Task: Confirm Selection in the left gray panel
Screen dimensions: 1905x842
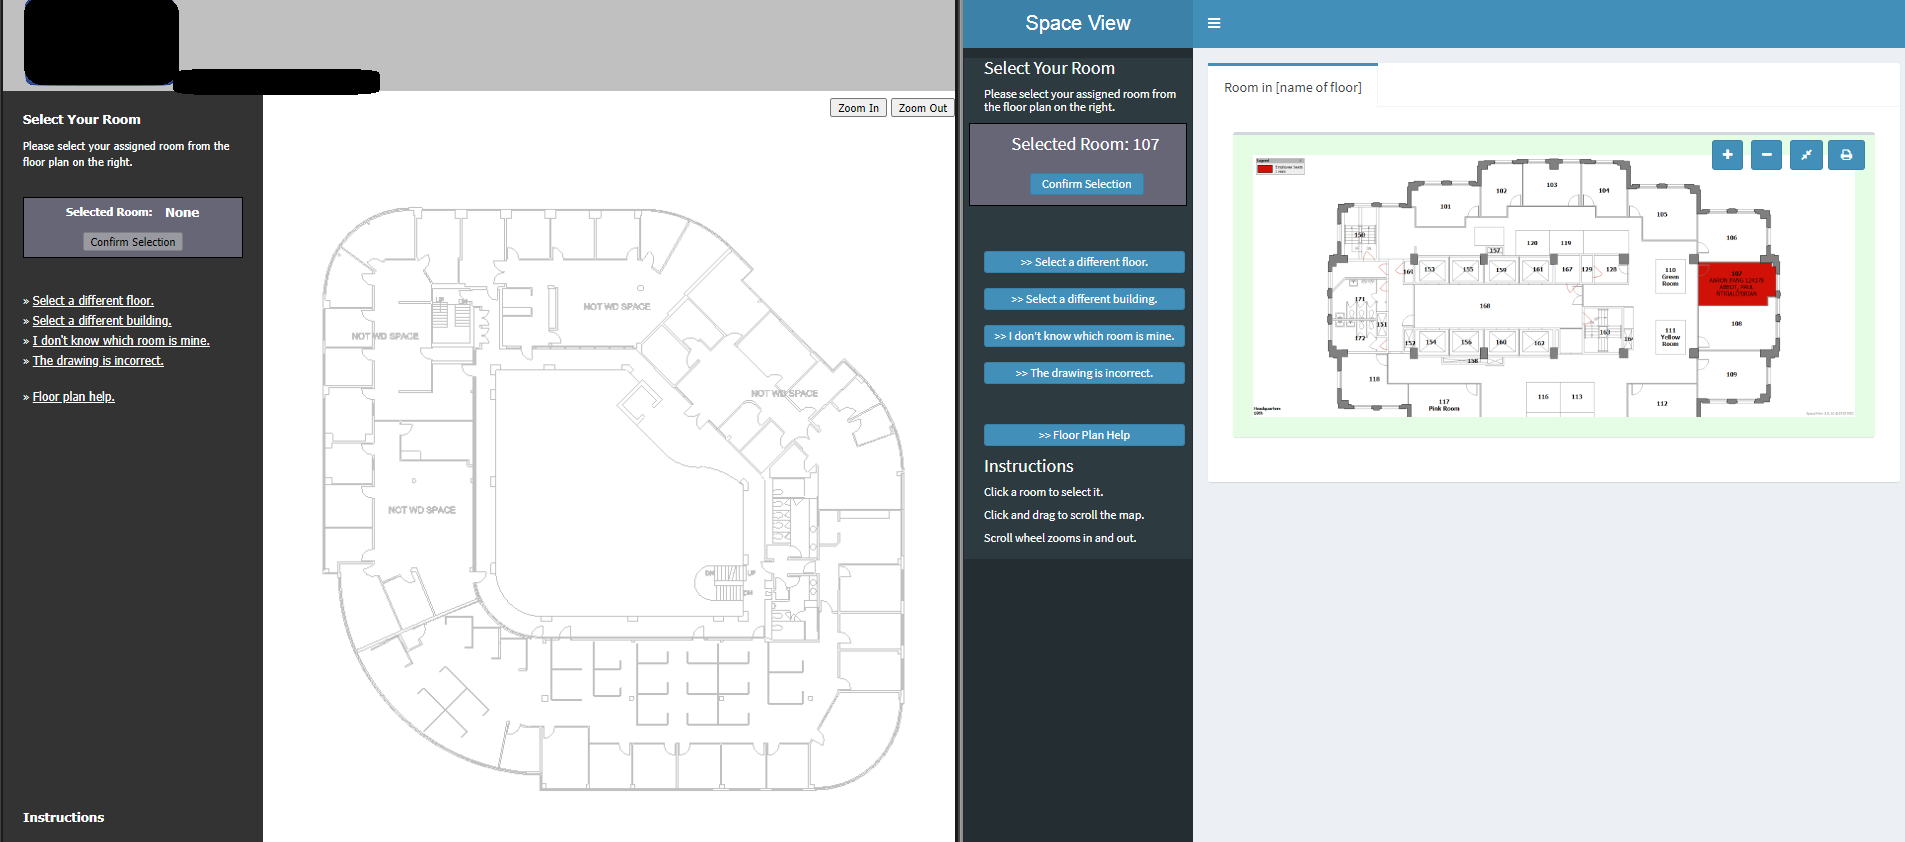Action: click(133, 242)
